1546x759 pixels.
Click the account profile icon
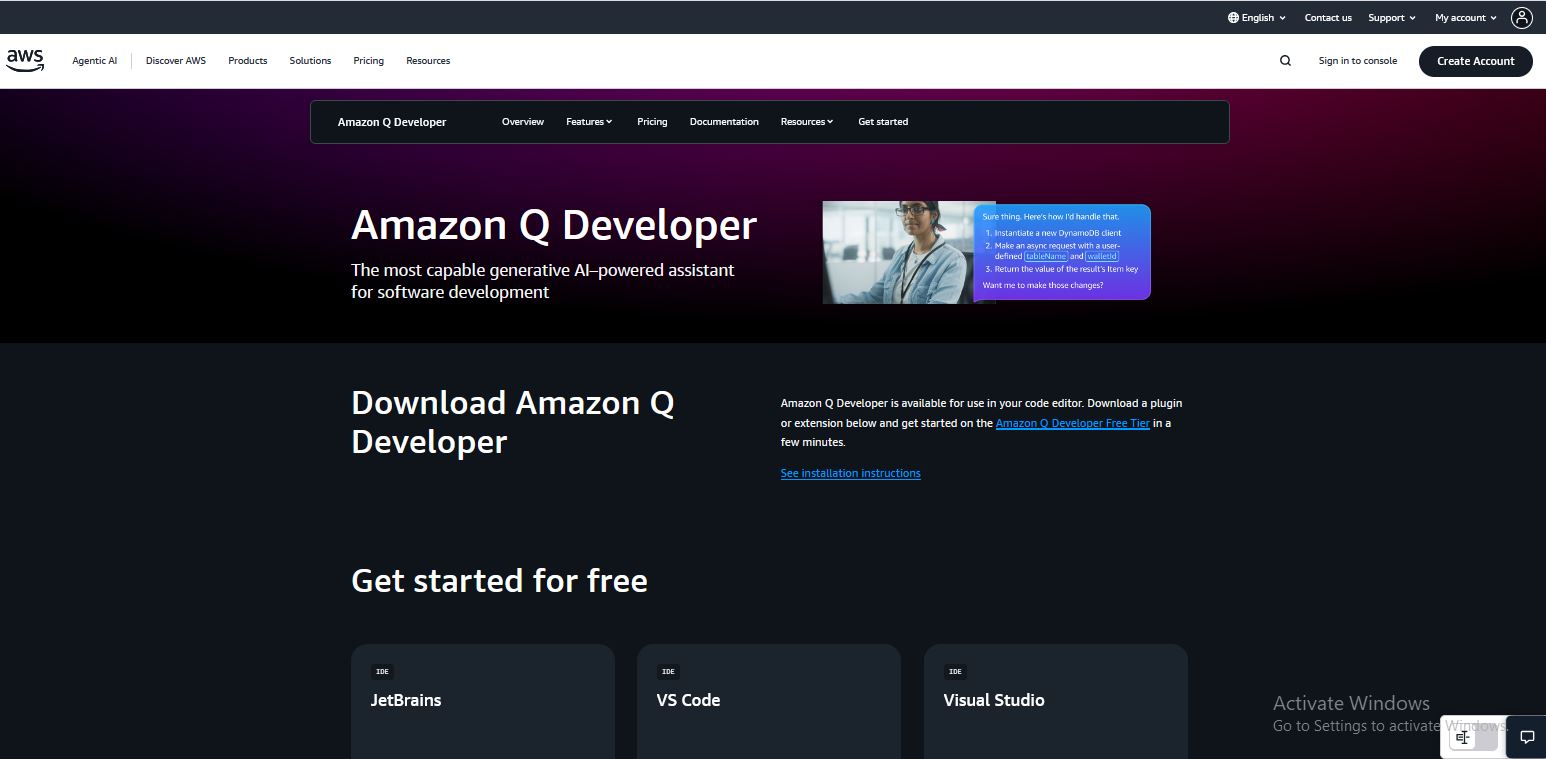tap(1522, 17)
